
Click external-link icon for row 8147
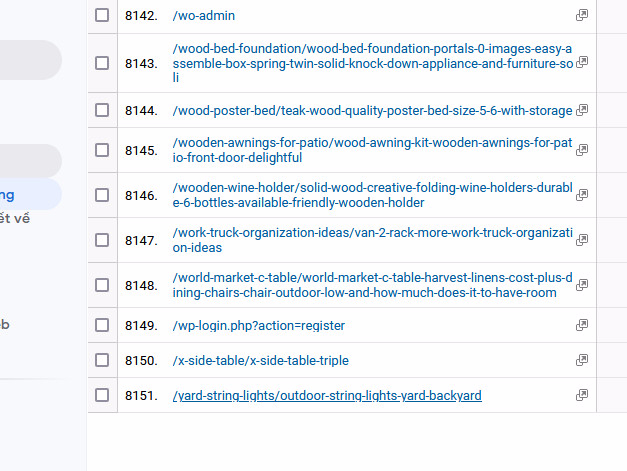pos(582,240)
